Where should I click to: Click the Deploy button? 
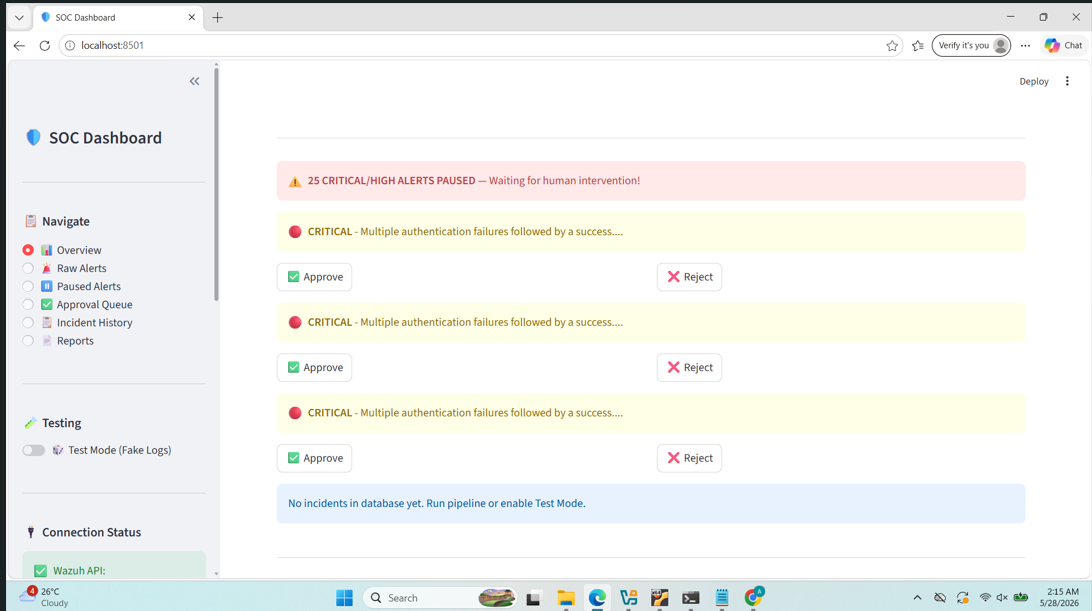[1034, 82]
